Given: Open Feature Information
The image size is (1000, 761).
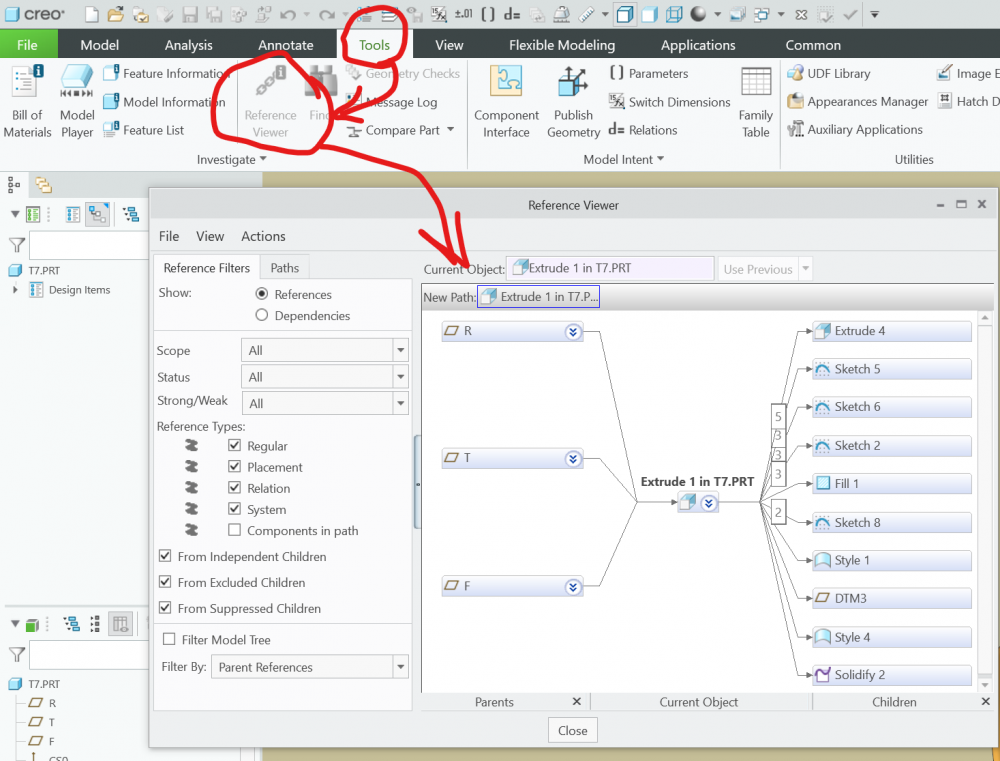Looking at the screenshot, I should point(165,73).
